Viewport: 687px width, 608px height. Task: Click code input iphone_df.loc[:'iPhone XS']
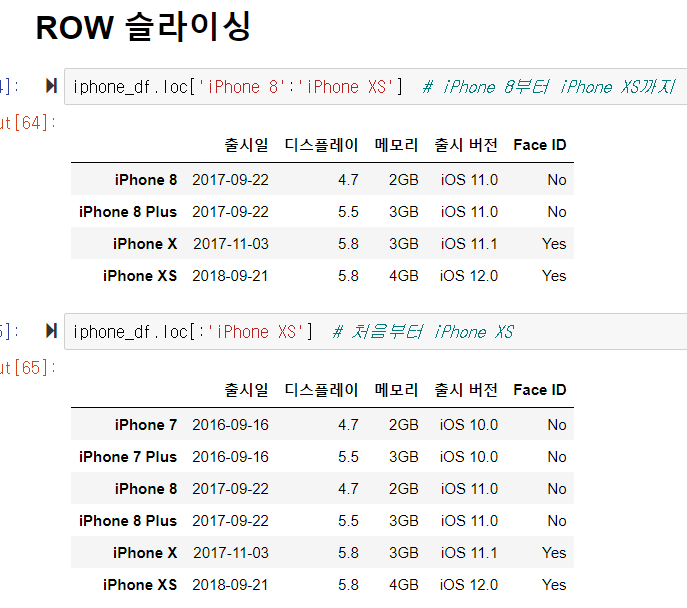(375, 331)
